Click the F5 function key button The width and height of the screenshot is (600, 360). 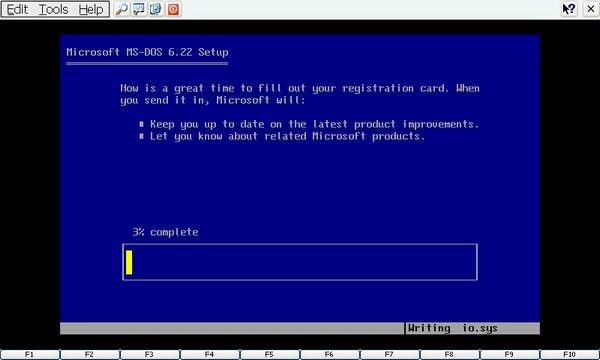coord(269,355)
